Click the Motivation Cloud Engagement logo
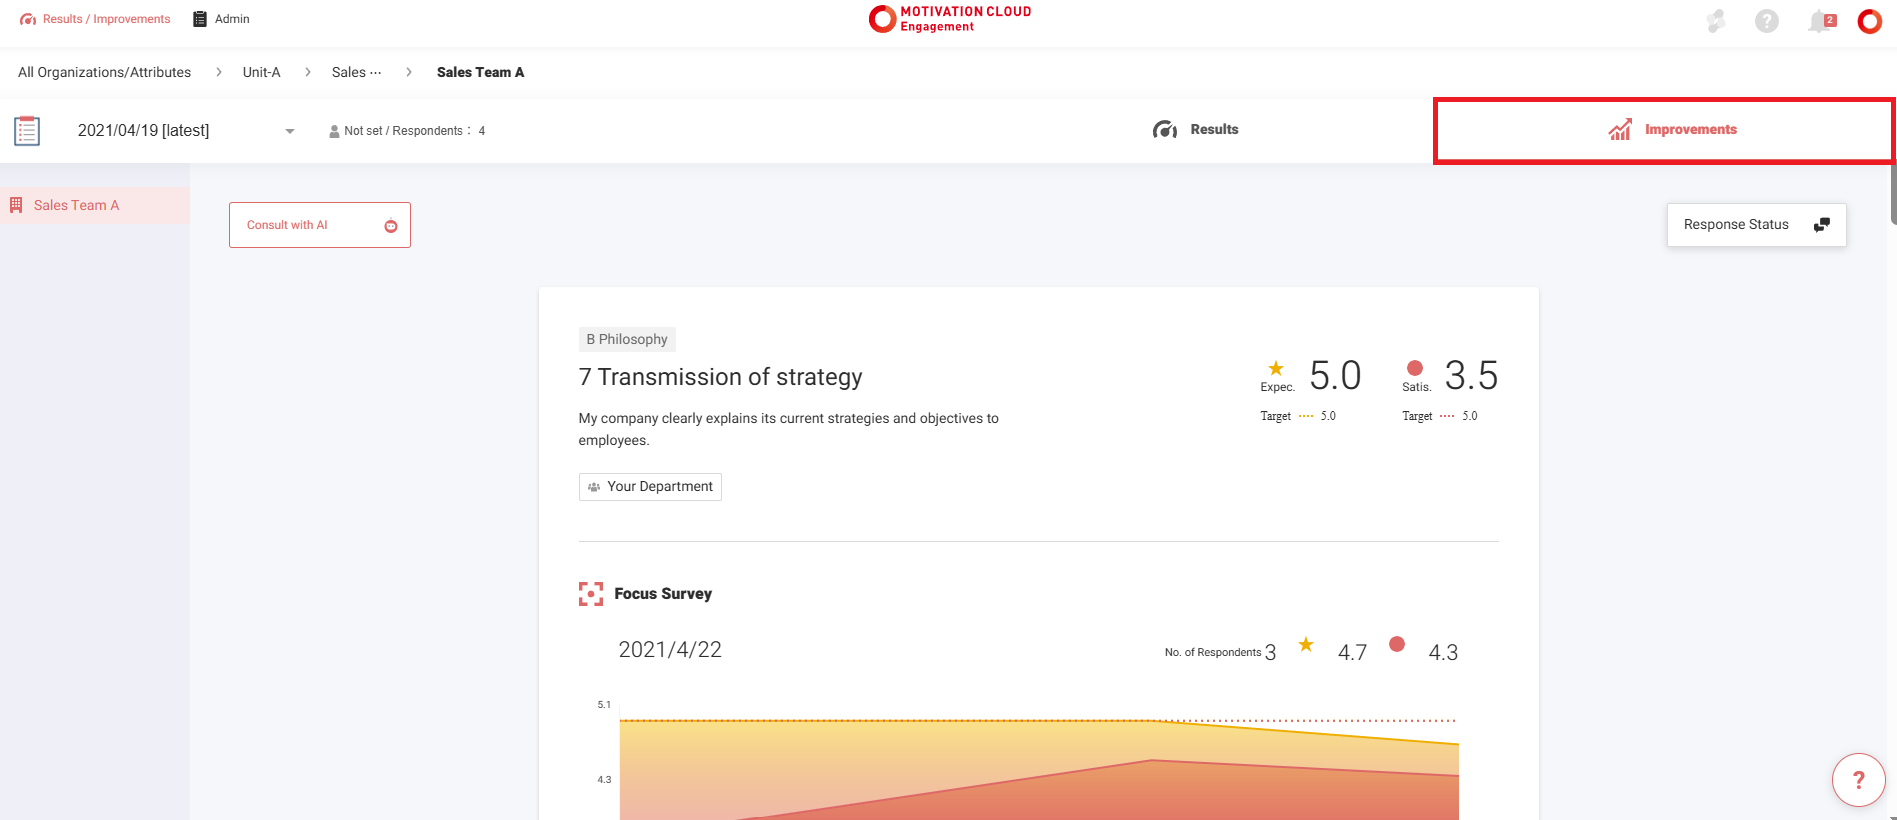The image size is (1897, 820). click(950, 19)
